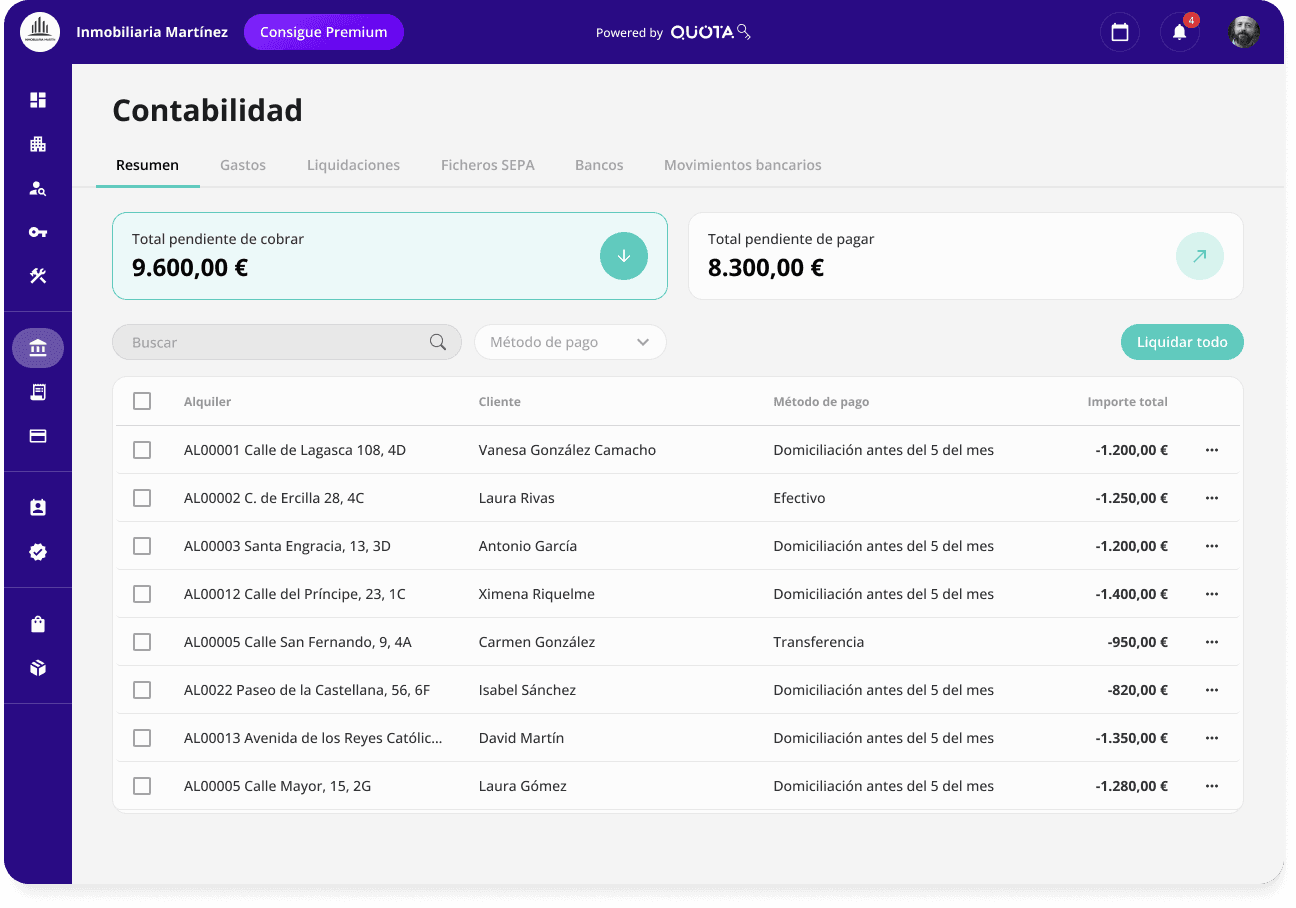
Task: Click the diagonal arrow icon on pendiente de pagar
Action: [1200, 256]
